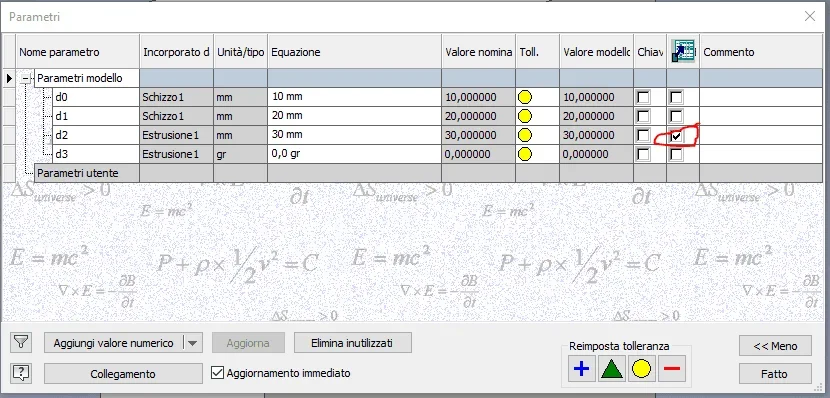This screenshot has height=398, width=830.
Task: Click the d2 comment cell
Action: pyautogui.click(x=761, y=135)
